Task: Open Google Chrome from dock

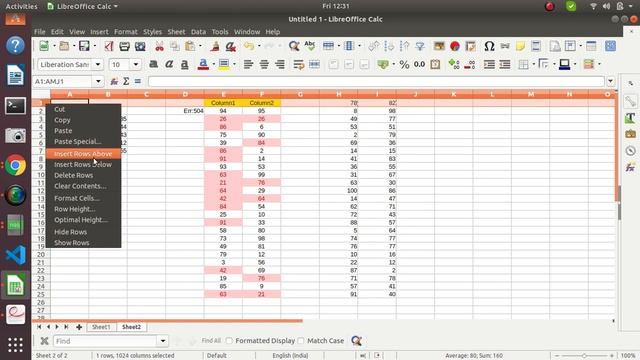Action: point(16,165)
